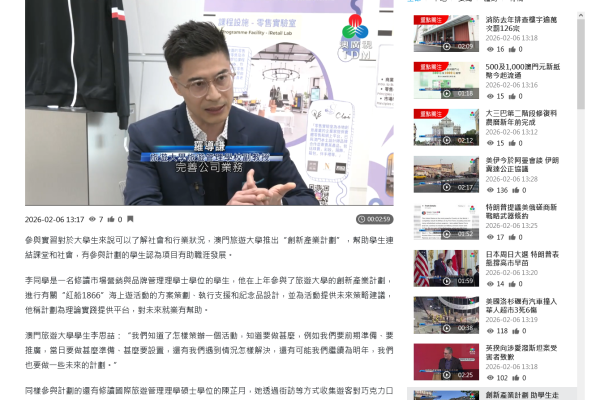Image resolution: width=600 pixels, height=400 pixels.
Task: Click the like thumb icon below main video
Action: (x=111, y=219)
